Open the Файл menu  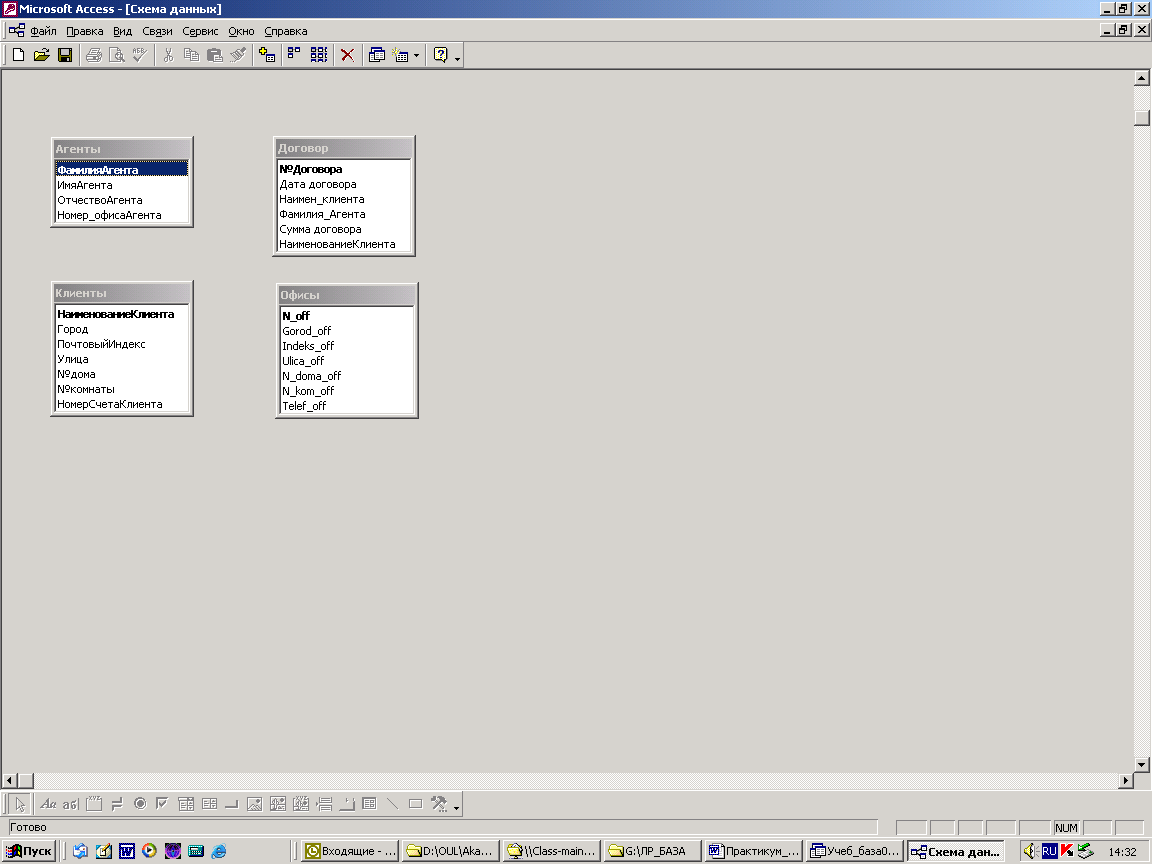[43, 31]
